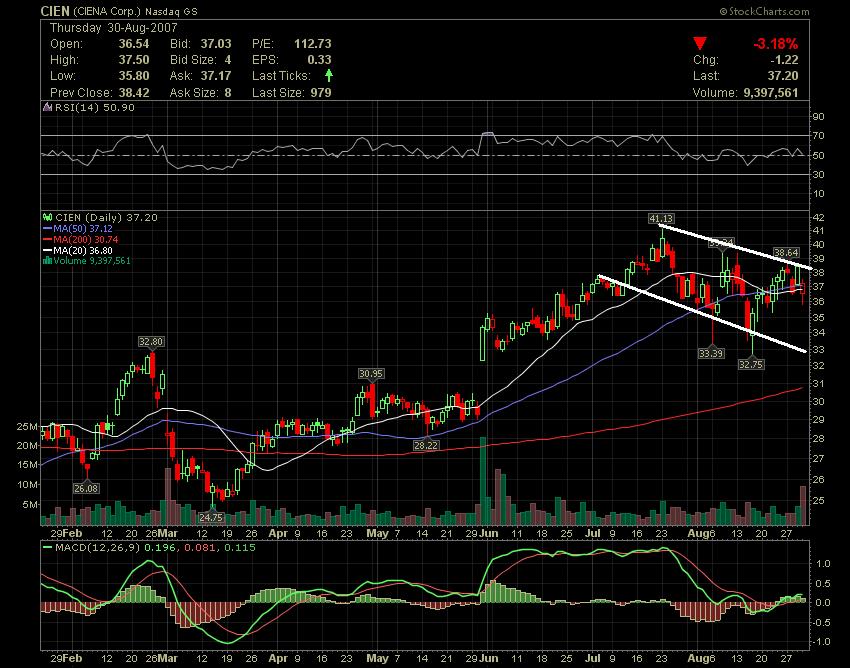Click the 'MA(50) 37.12' legend text
850x668 pixels.
[83, 229]
